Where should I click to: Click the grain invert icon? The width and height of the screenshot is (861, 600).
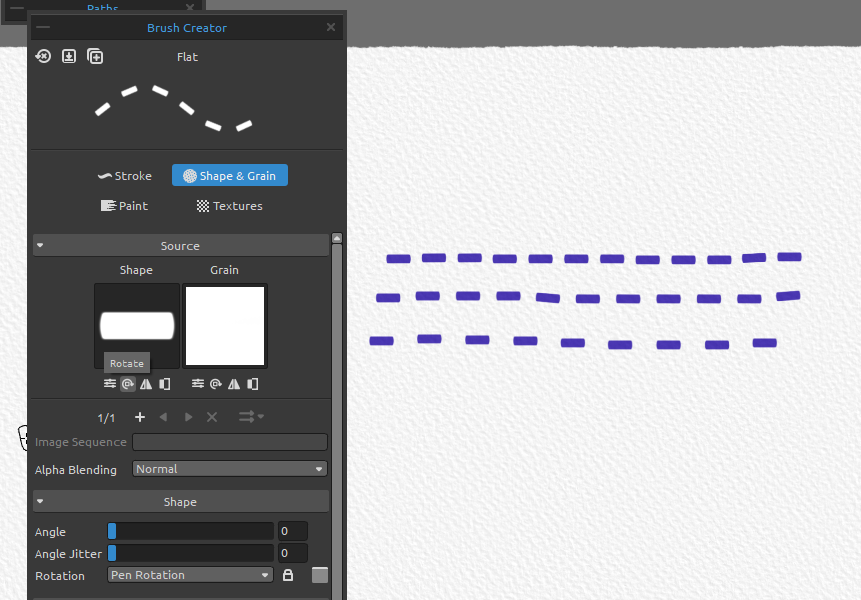[252, 383]
